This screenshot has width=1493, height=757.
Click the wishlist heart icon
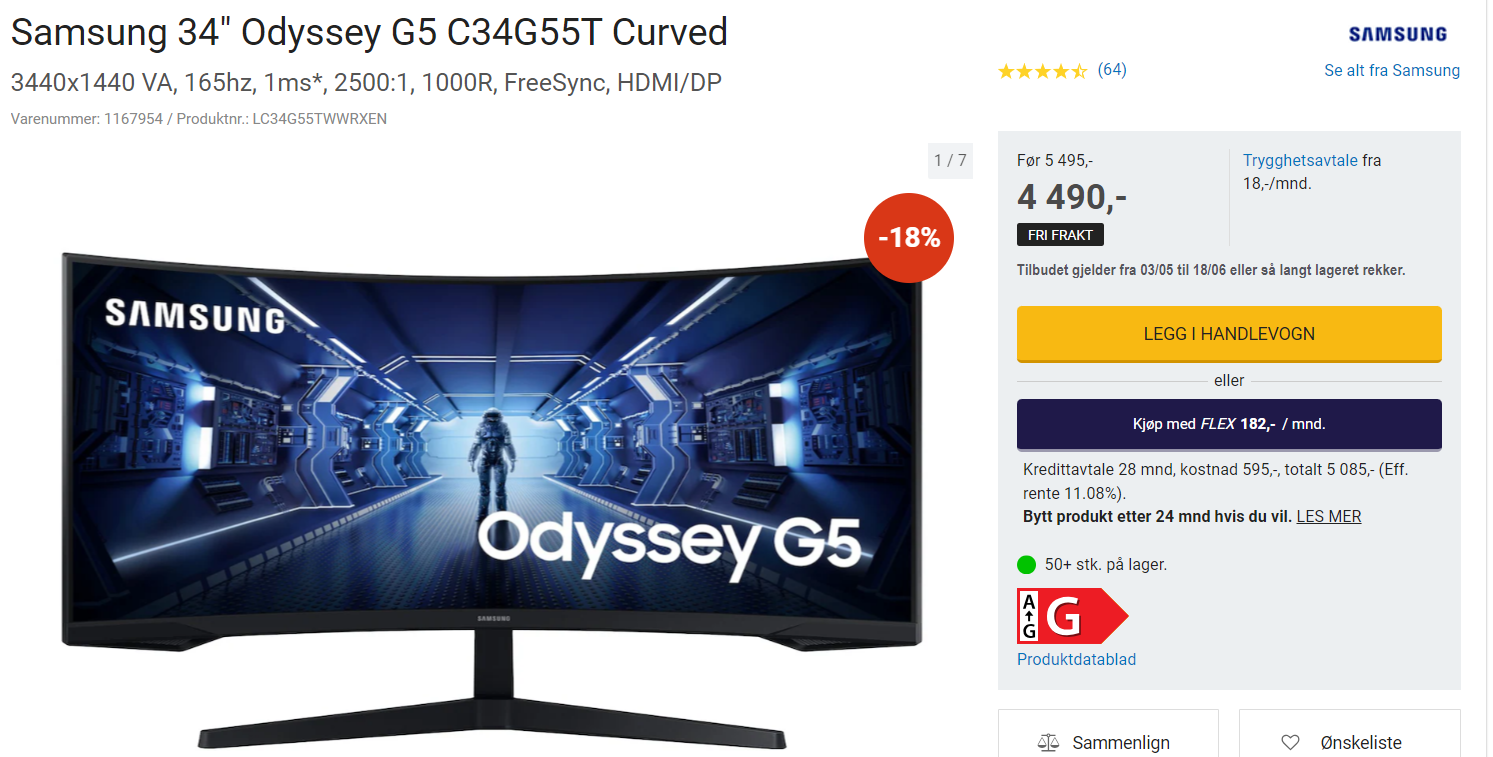1290,743
